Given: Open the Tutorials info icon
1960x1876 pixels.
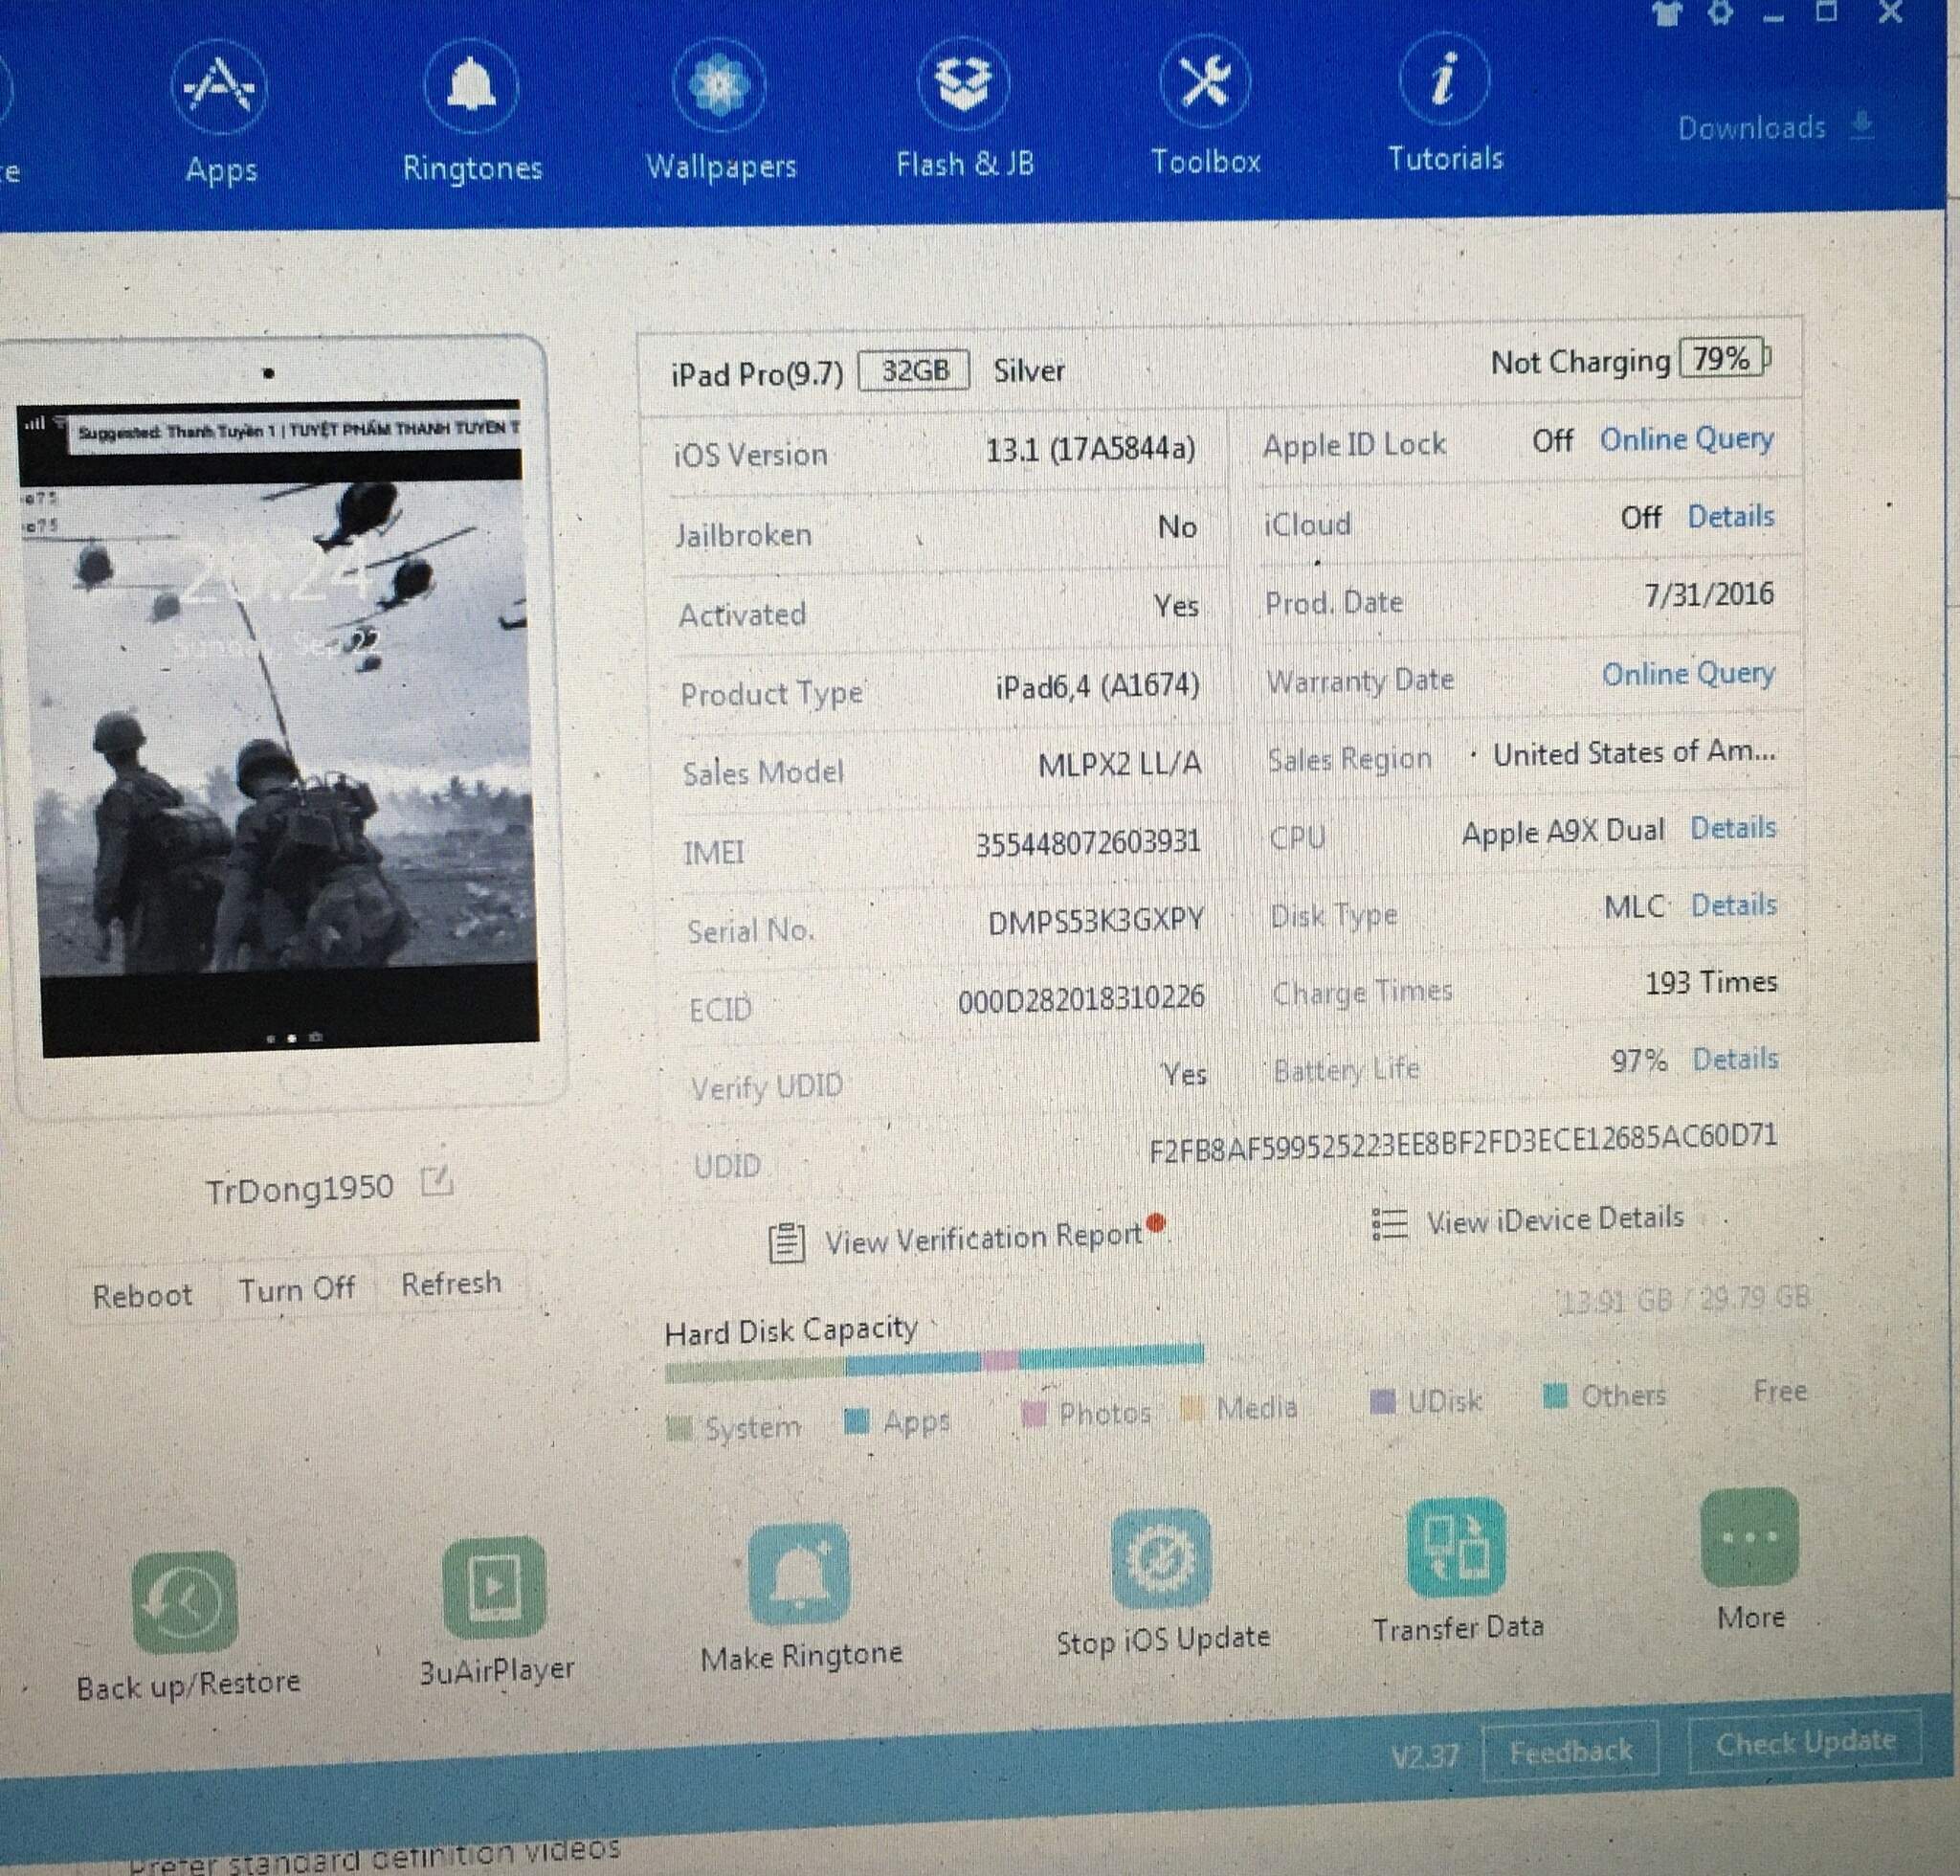Looking at the screenshot, I should (1444, 79).
